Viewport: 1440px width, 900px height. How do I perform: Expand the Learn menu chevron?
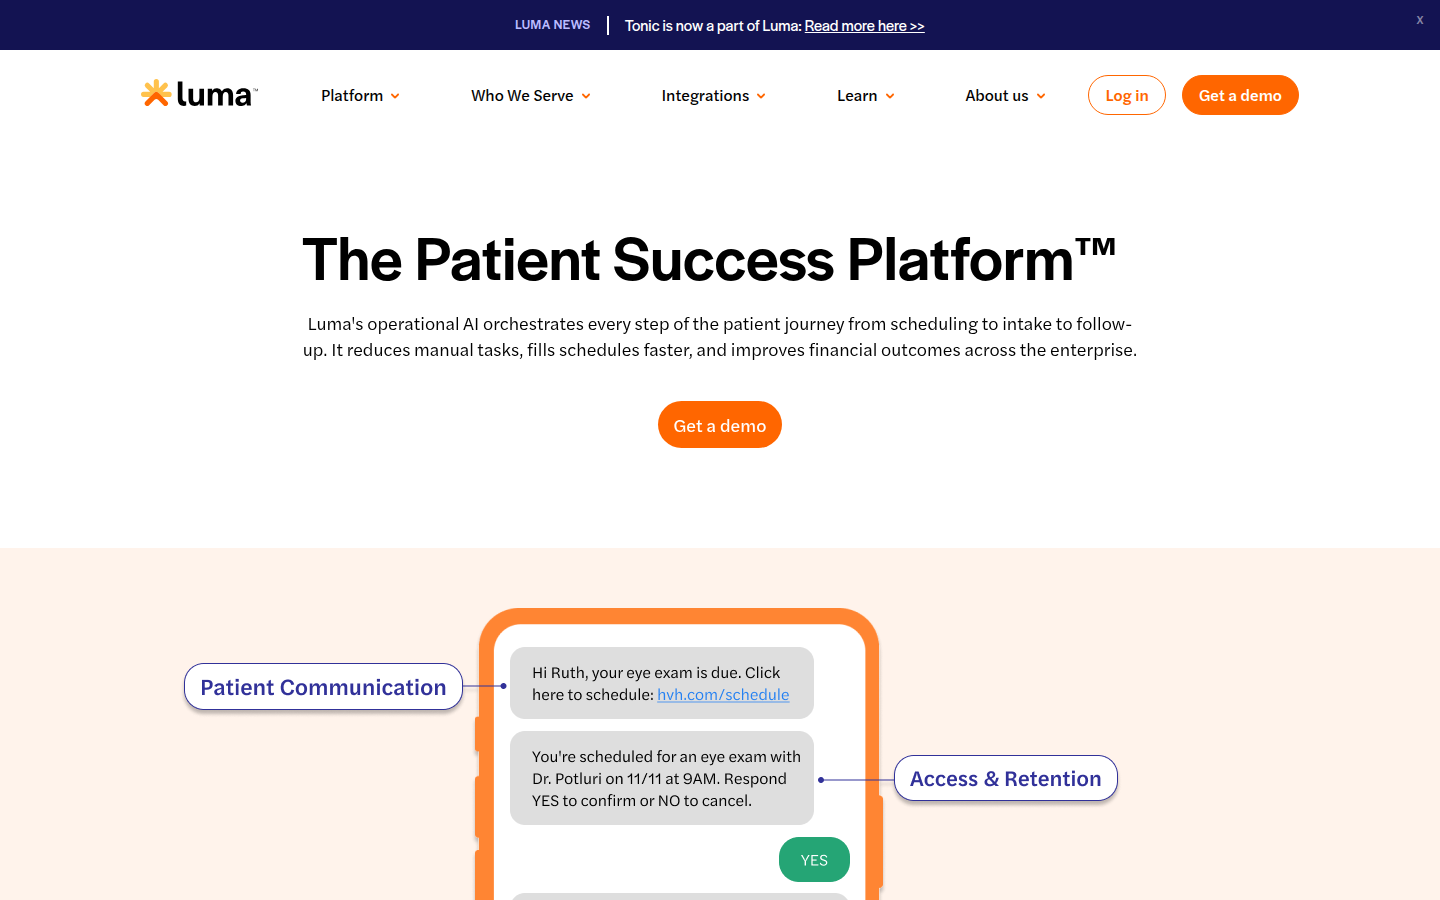(x=890, y=96)
